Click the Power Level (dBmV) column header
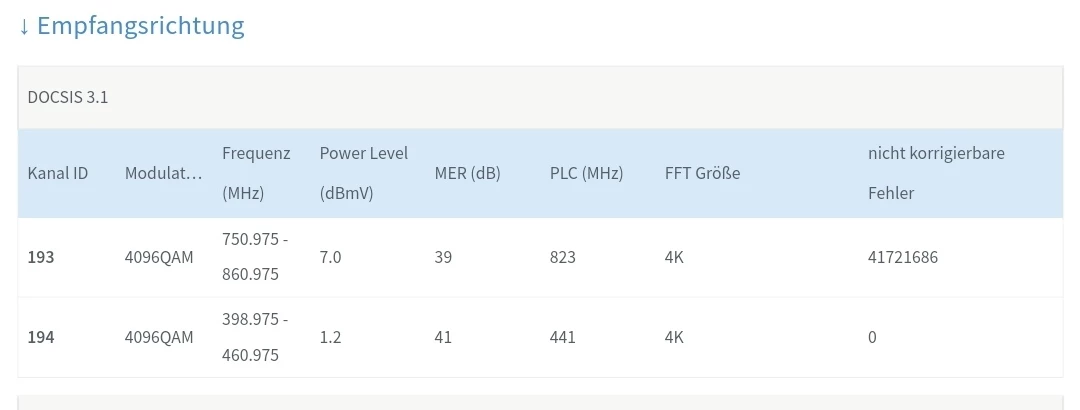Screen dimensions: 1080x410 point(364,173)
